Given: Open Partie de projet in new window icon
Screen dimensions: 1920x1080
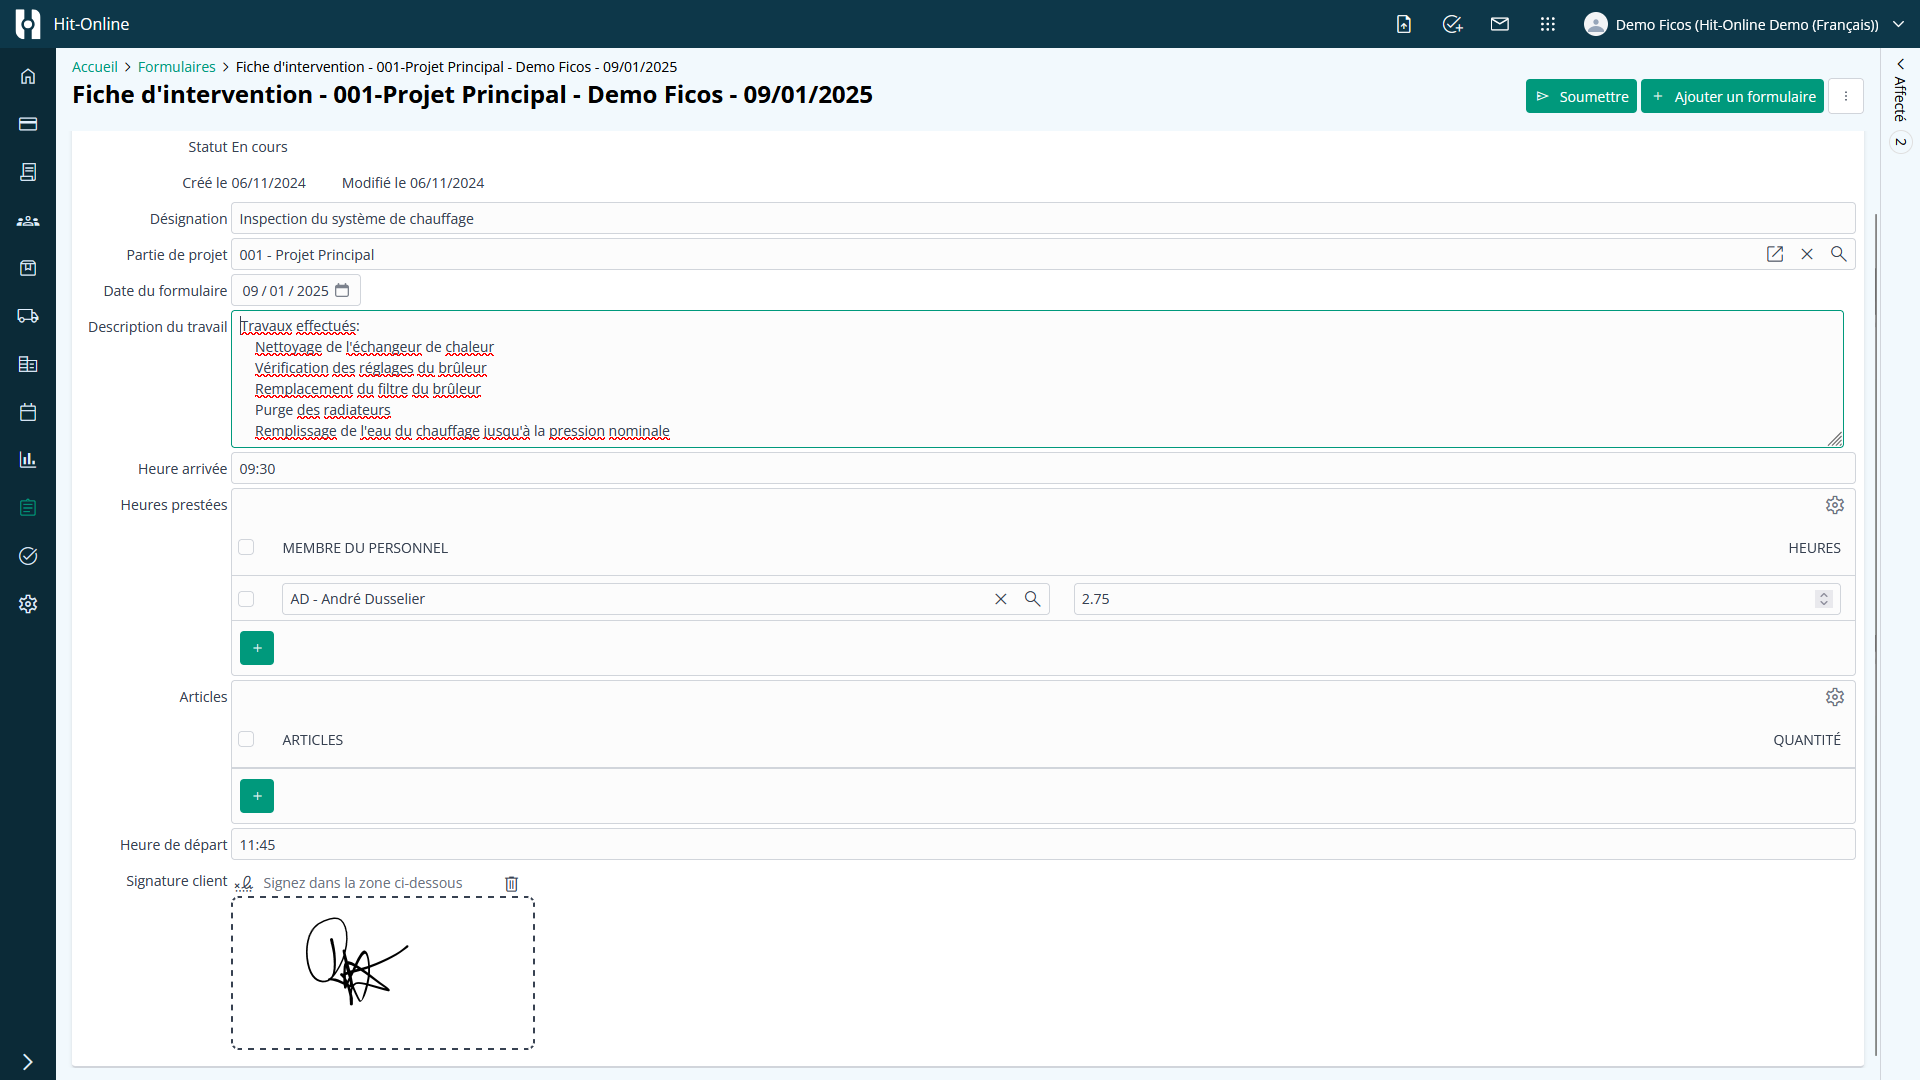Looking at the screenshot, I should click(x=1775, y=254).
